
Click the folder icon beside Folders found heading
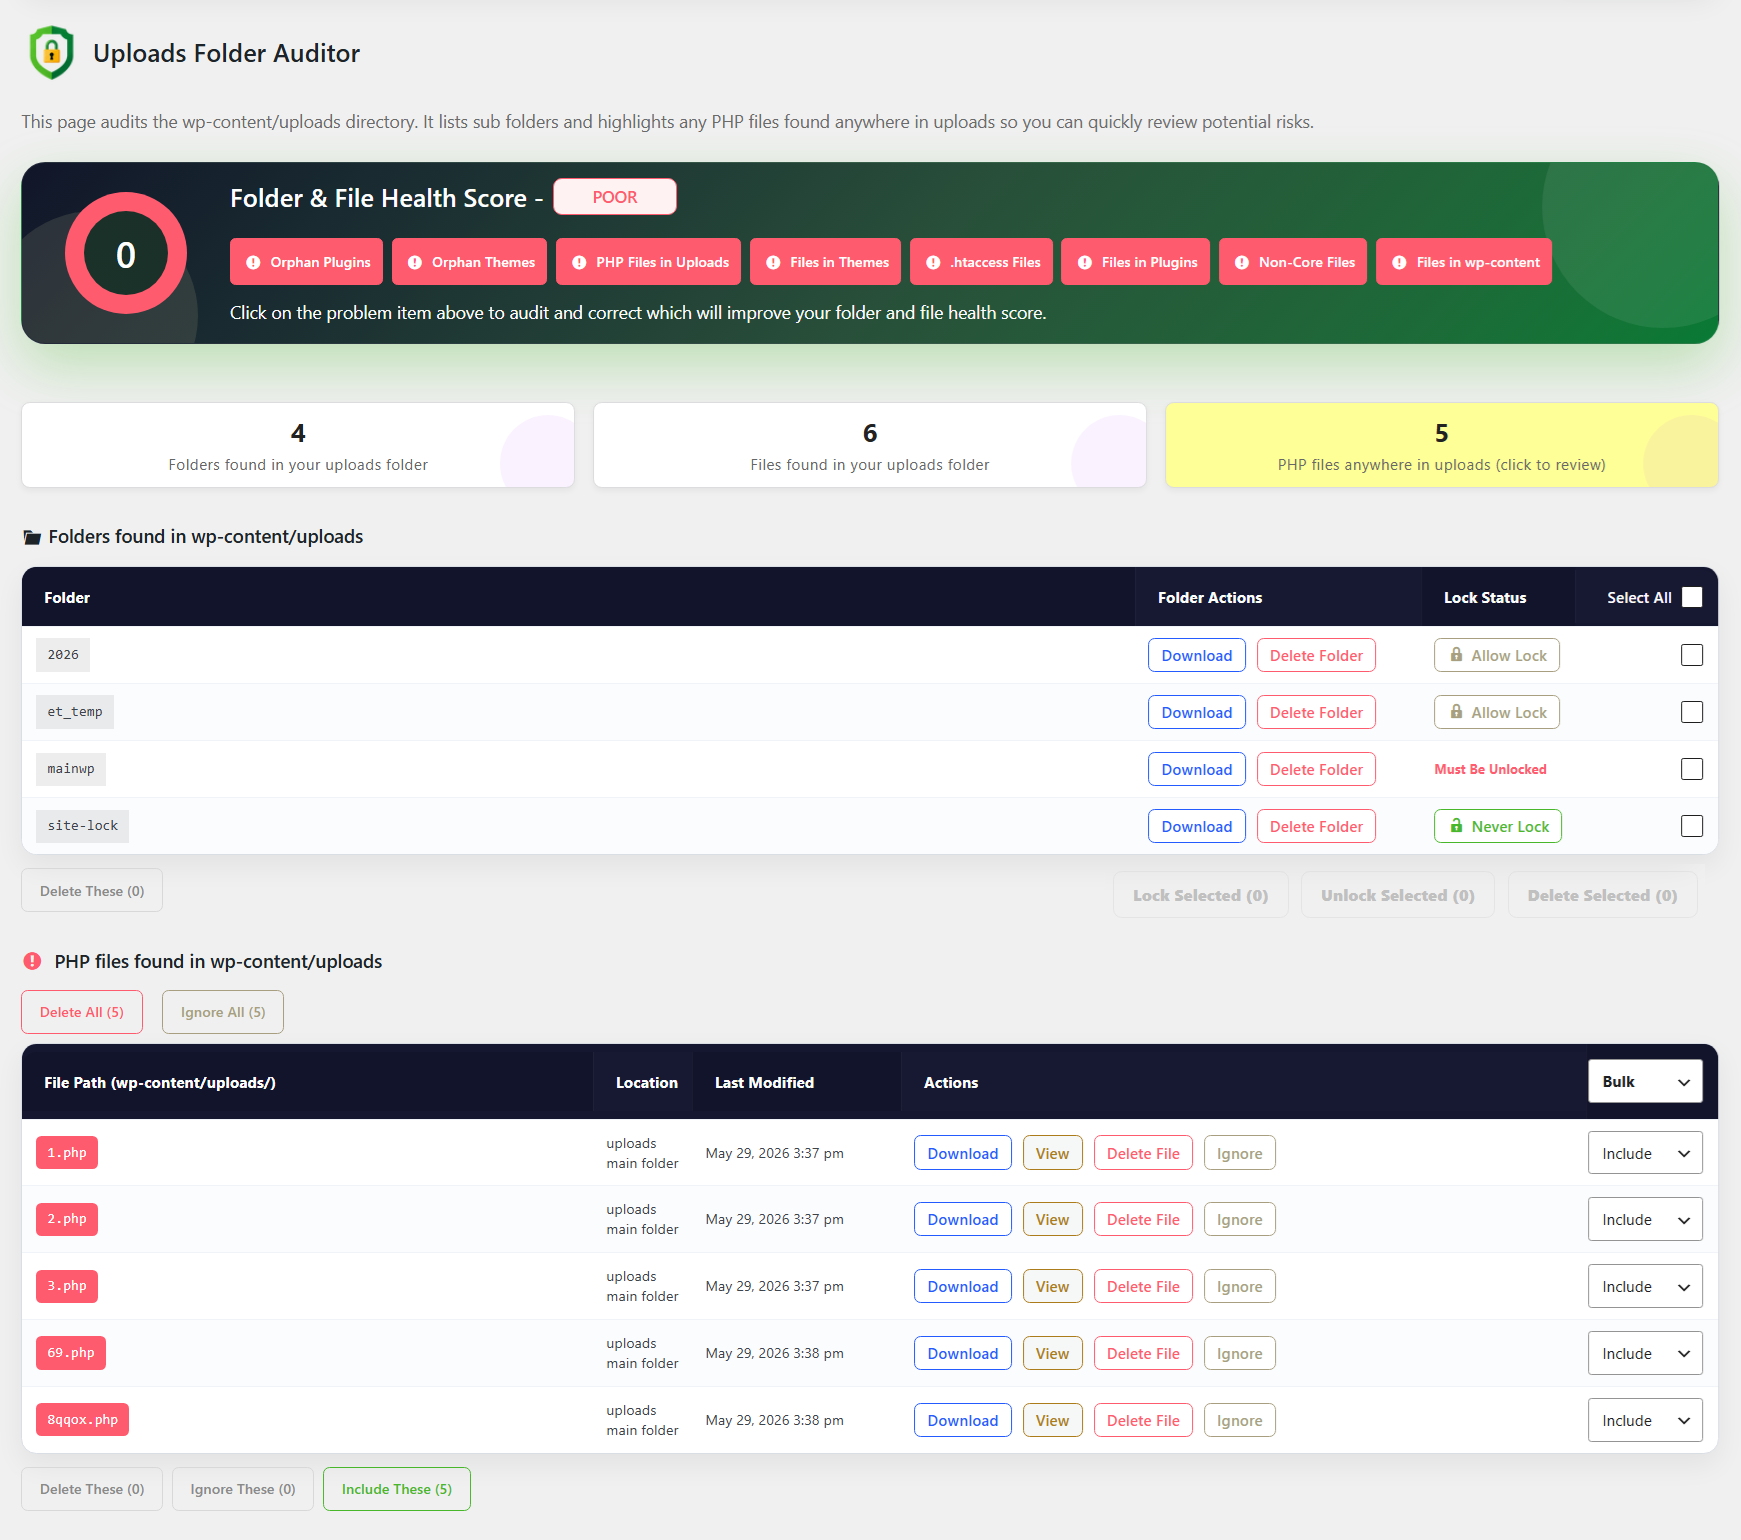[32, 537]
